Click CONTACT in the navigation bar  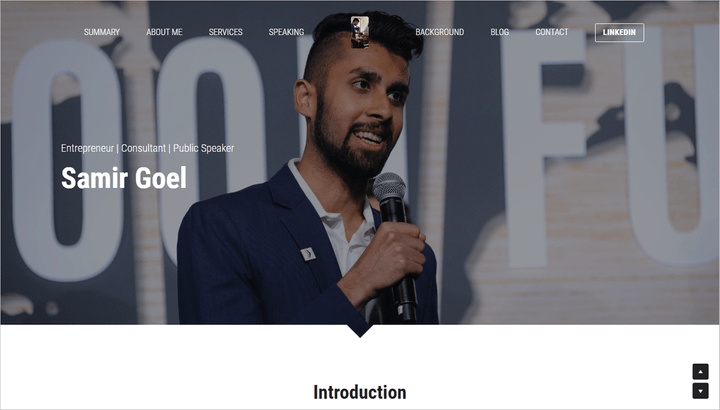tap(551, 32)
